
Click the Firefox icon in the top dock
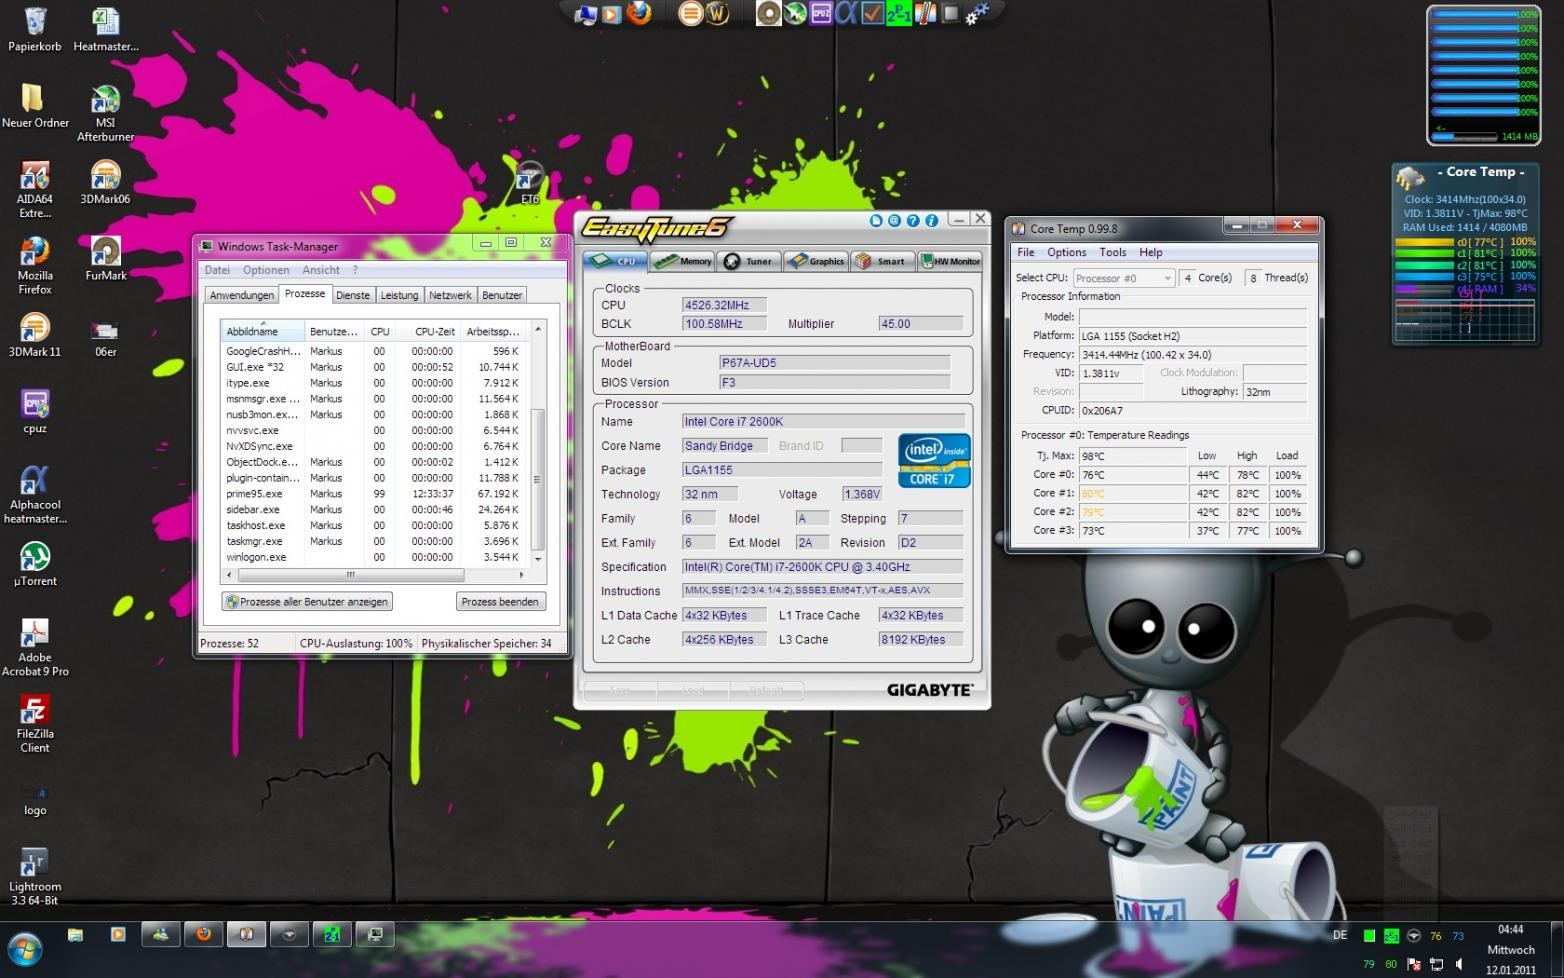click(x=638, y=13)
